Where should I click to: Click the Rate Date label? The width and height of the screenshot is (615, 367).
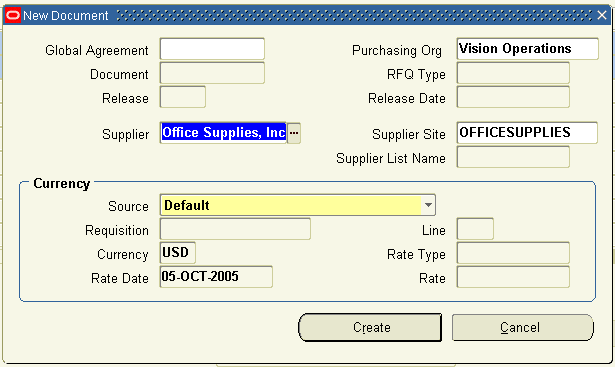click(x=120, y=278)
